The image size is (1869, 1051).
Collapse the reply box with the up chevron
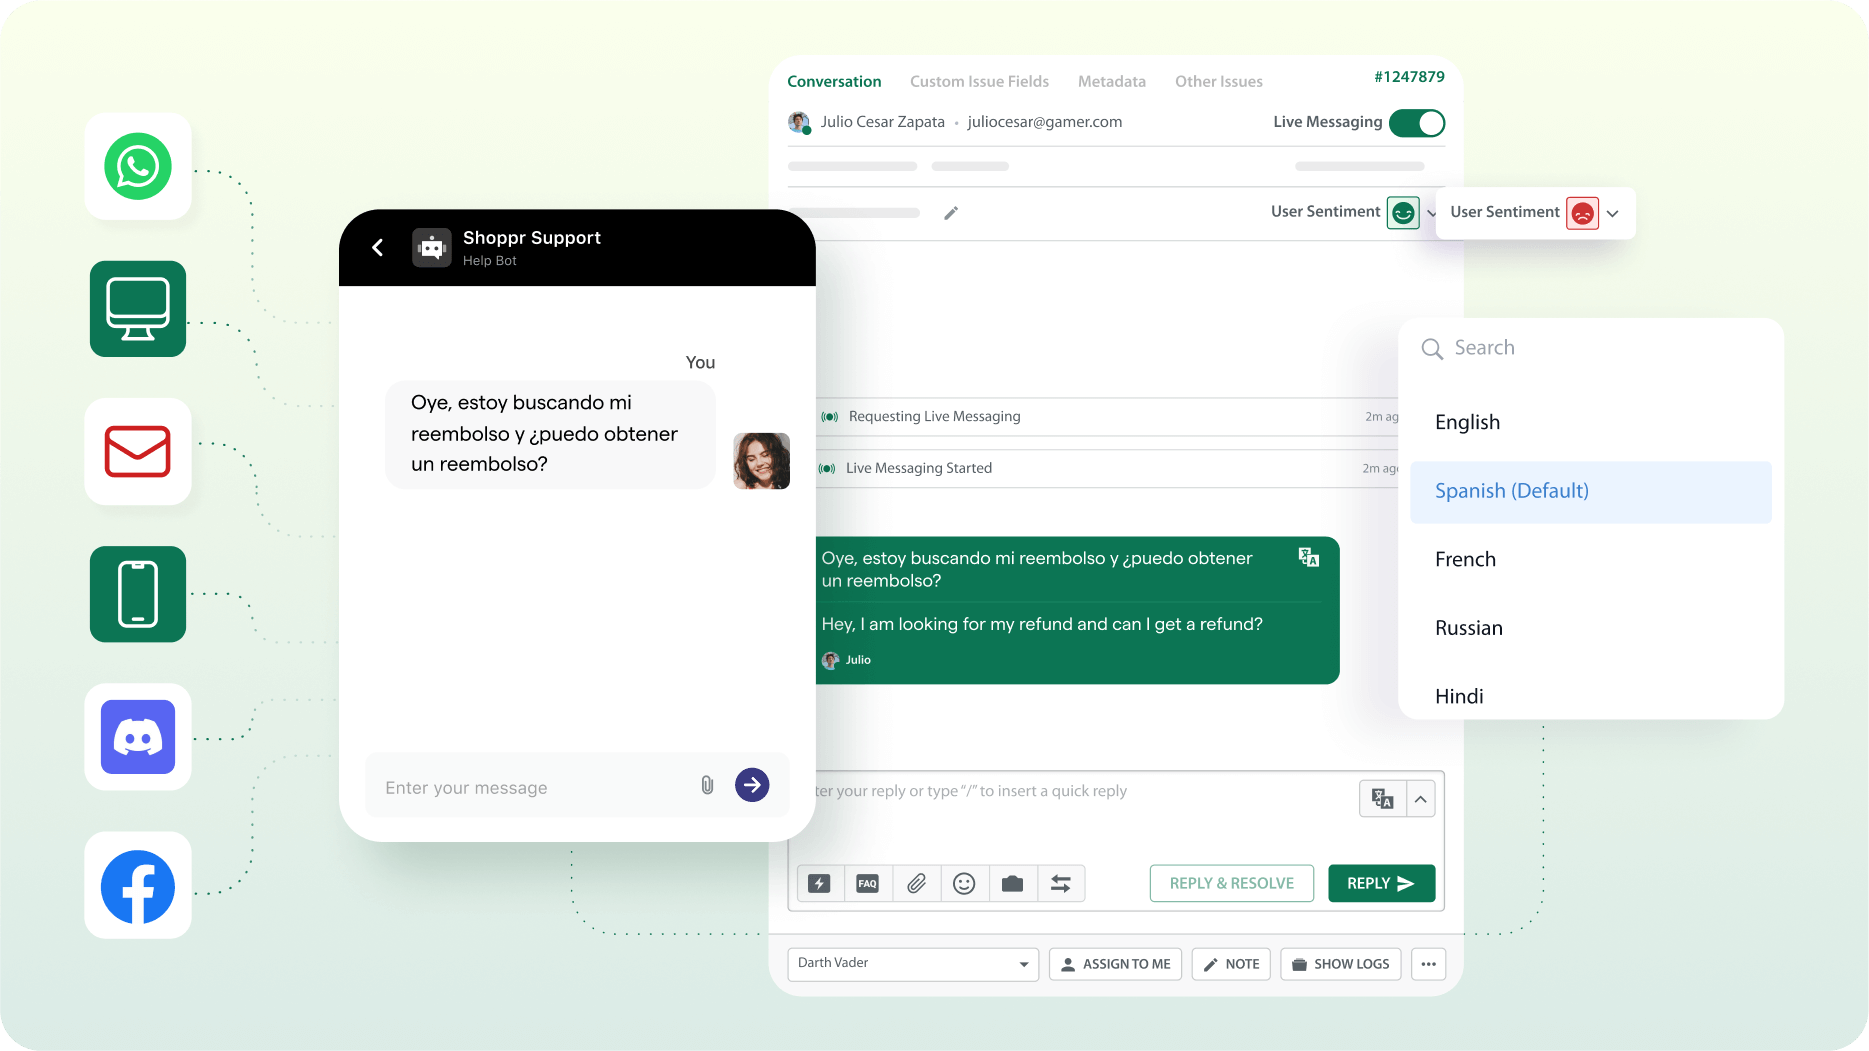[x=1421, y=798]
